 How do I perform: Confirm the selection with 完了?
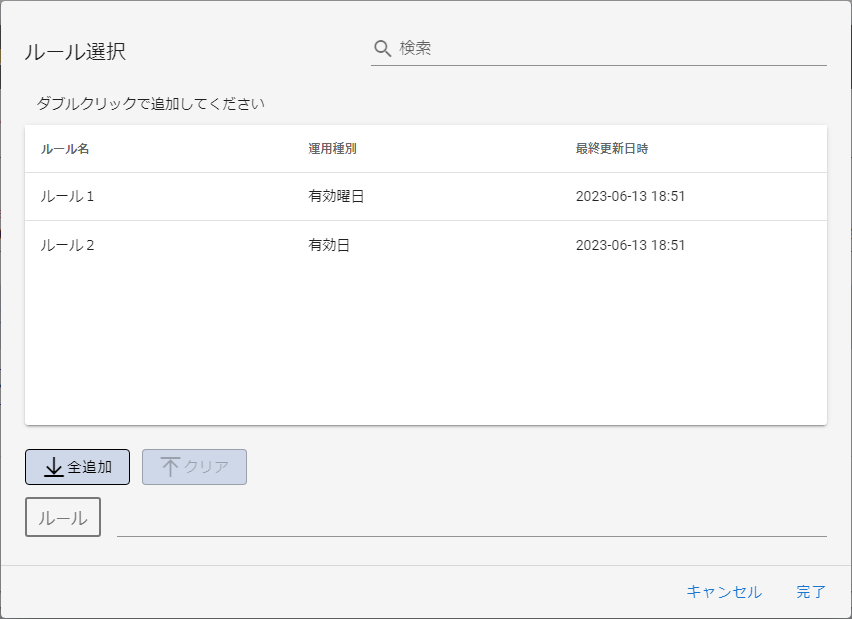(x=810, y=592)
